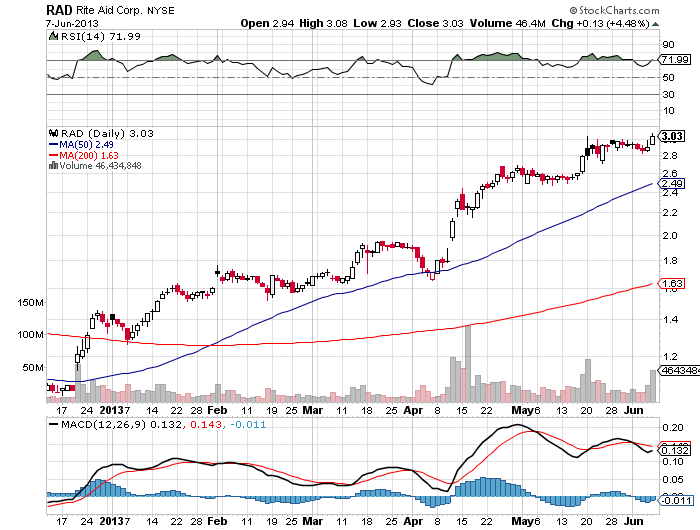
Task: Click the 2013 label on price chart axis
Action: coord(112,410)
